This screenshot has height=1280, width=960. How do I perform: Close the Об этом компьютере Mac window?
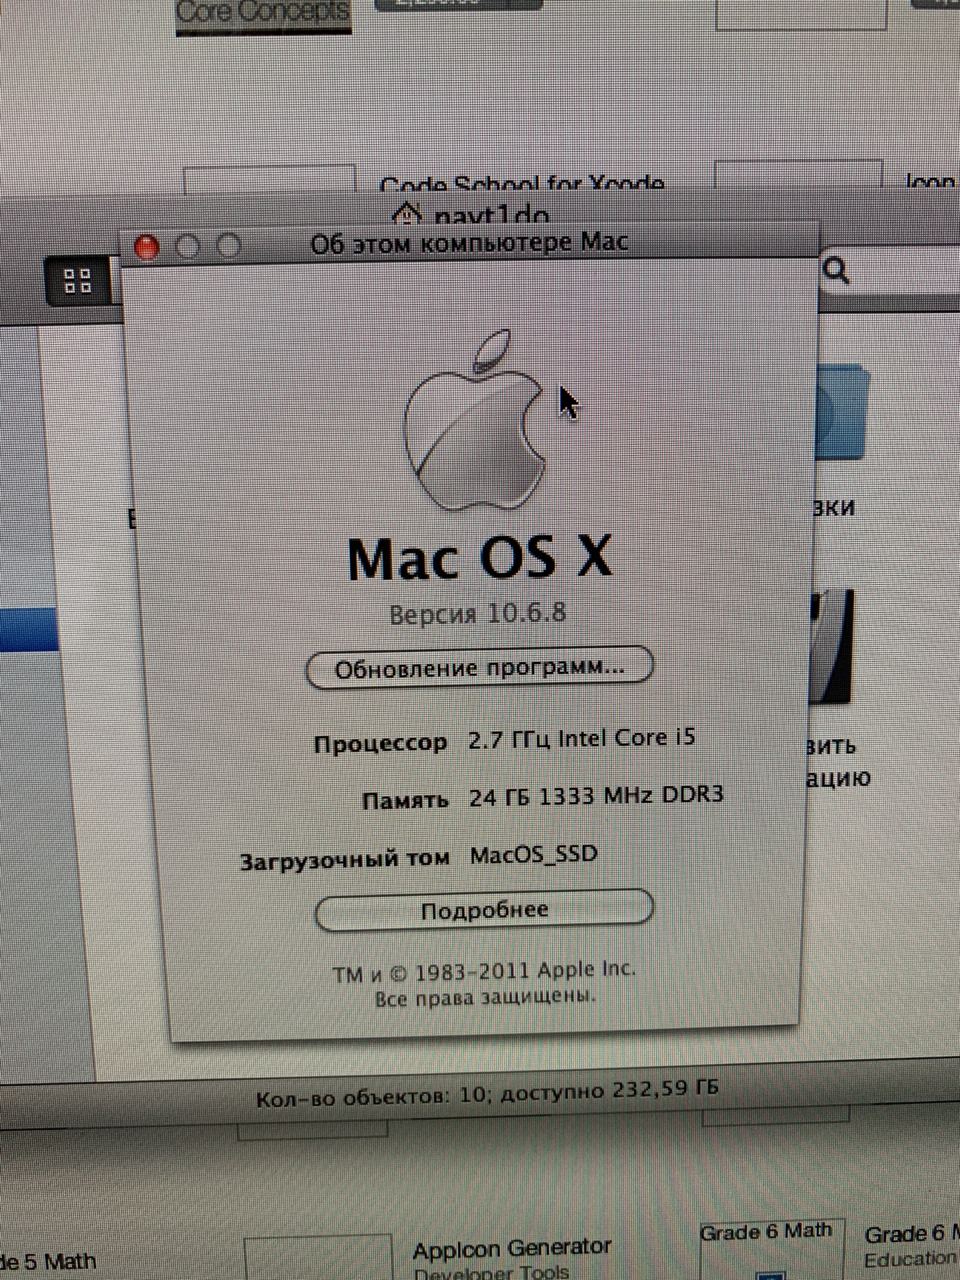click(147, 247)
